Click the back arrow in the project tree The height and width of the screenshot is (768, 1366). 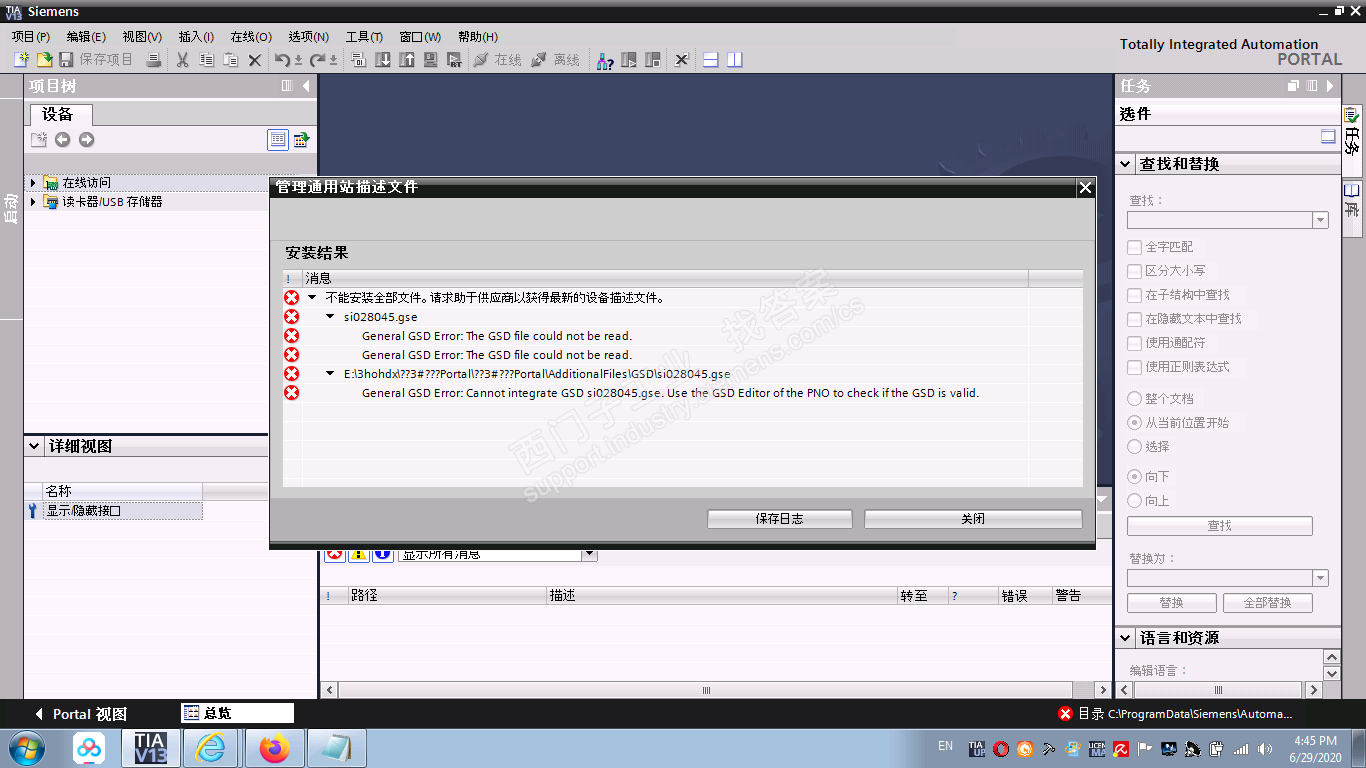click(x=63, y=140)
